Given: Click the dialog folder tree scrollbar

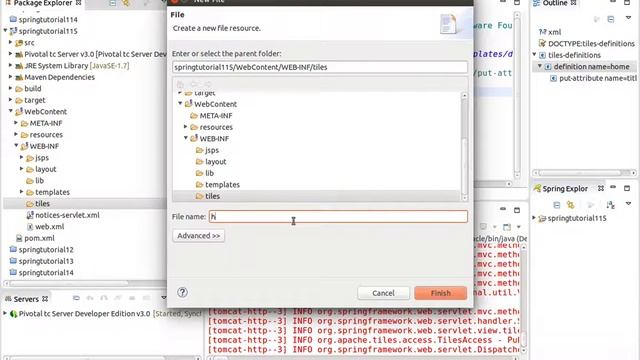Looking at the screenshot, I should click(x=464, y=147).
